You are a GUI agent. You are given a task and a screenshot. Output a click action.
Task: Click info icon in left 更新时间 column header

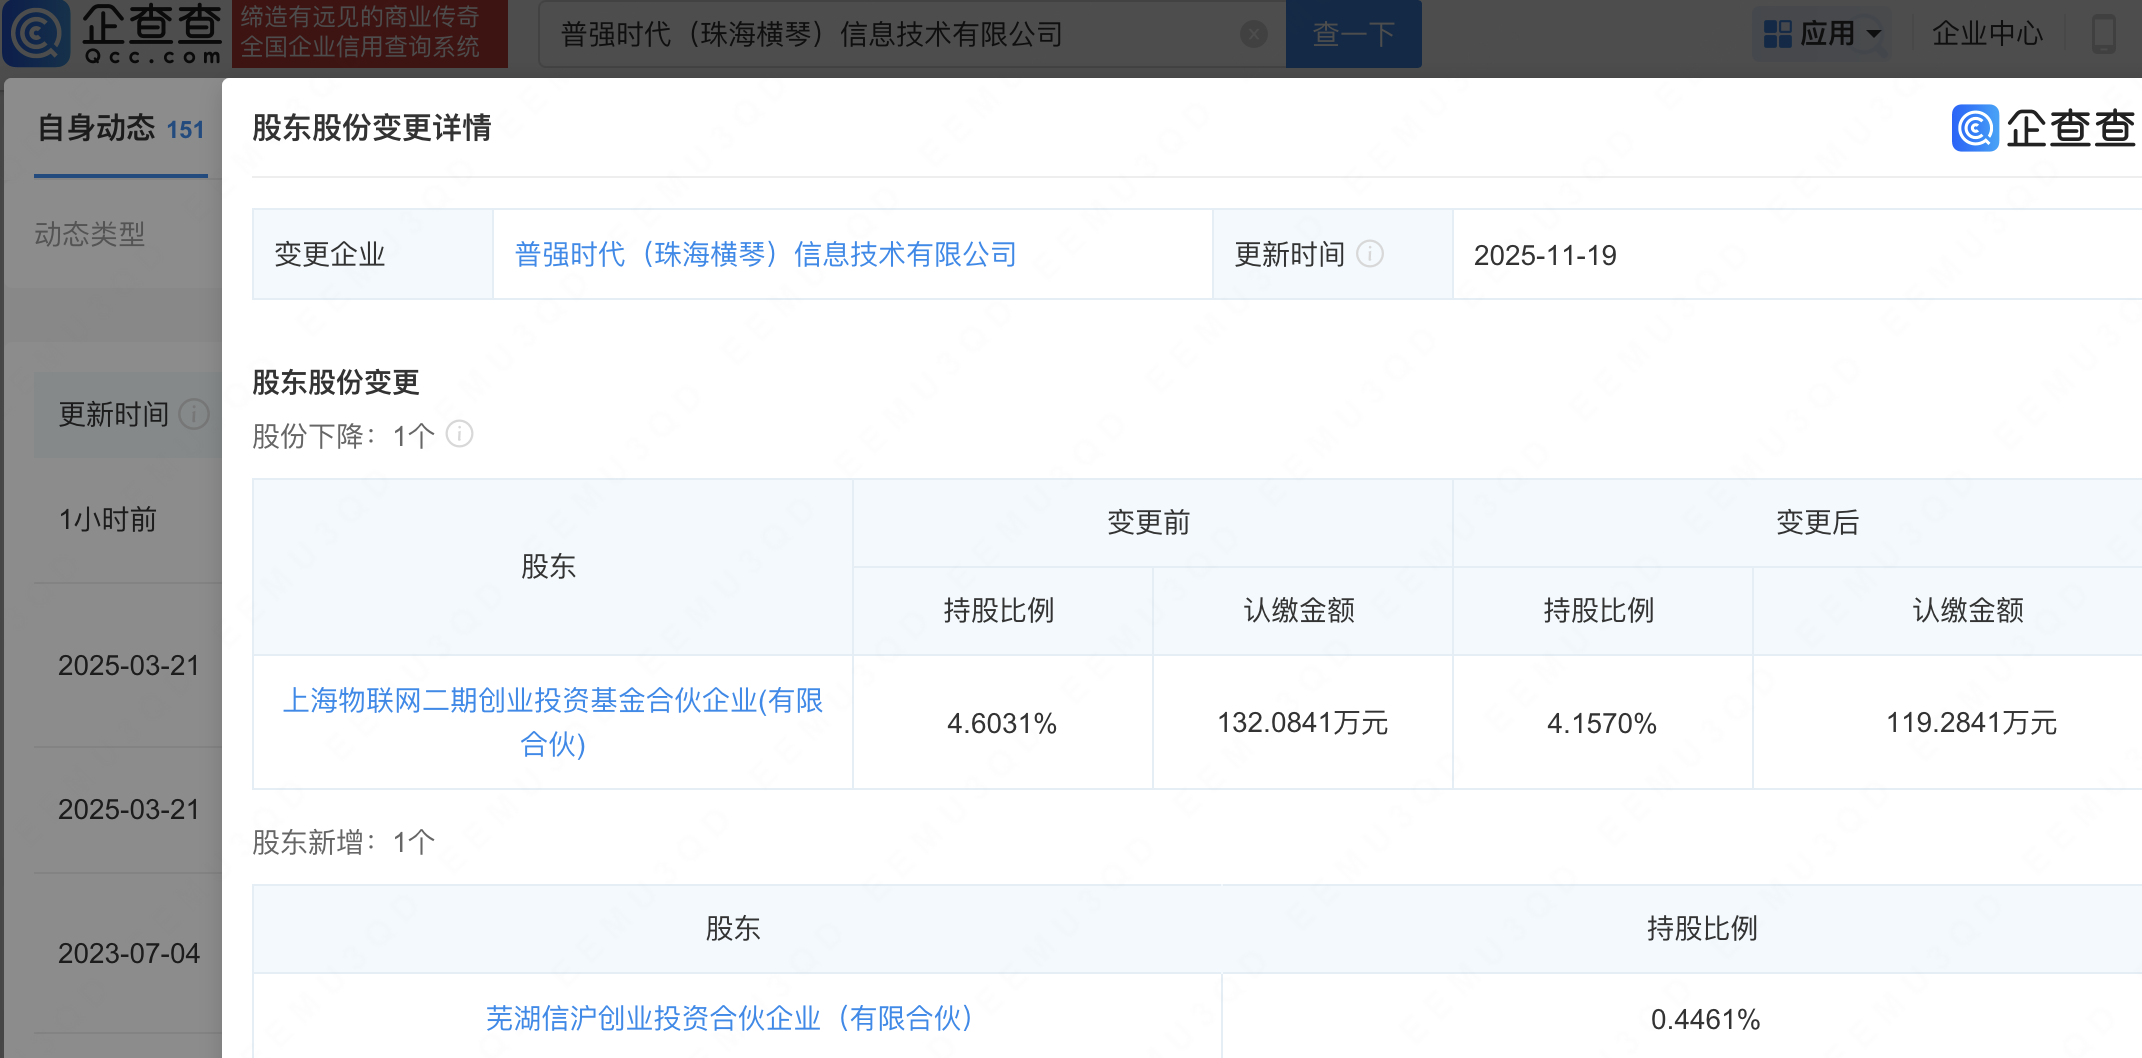[193, 414]
